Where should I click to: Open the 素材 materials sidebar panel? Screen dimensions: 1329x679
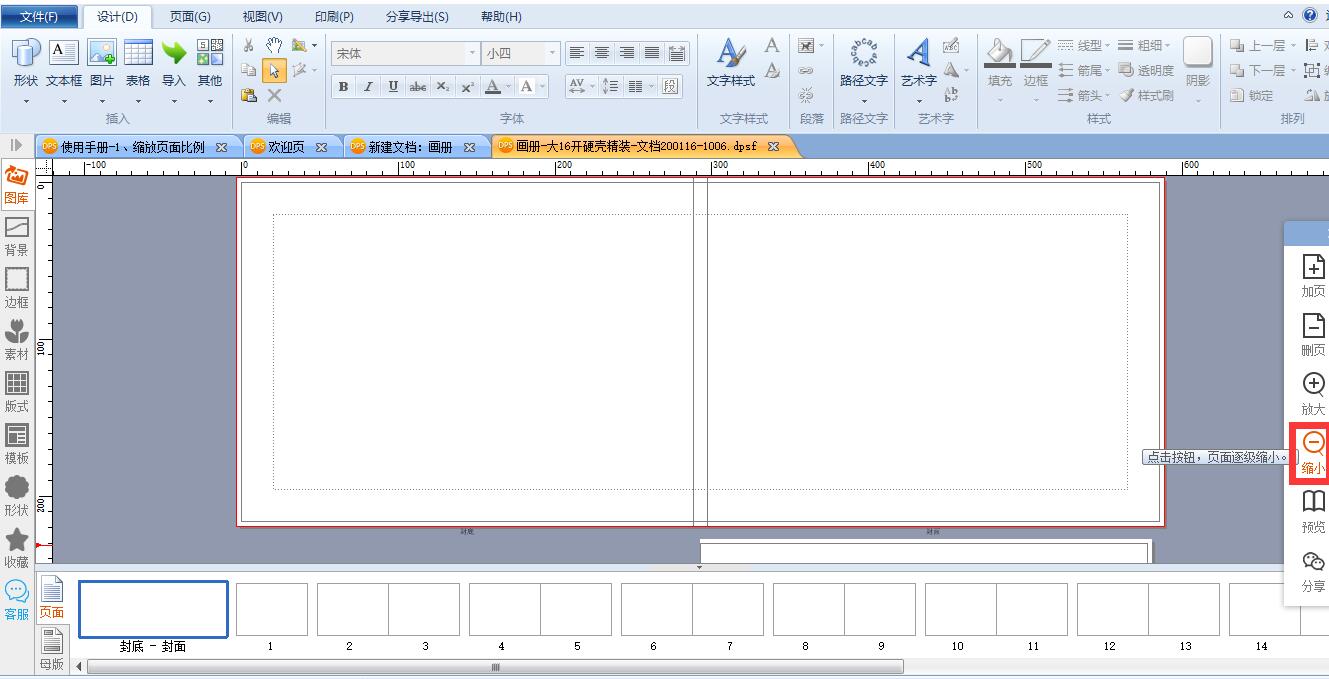tap(17, 341)
